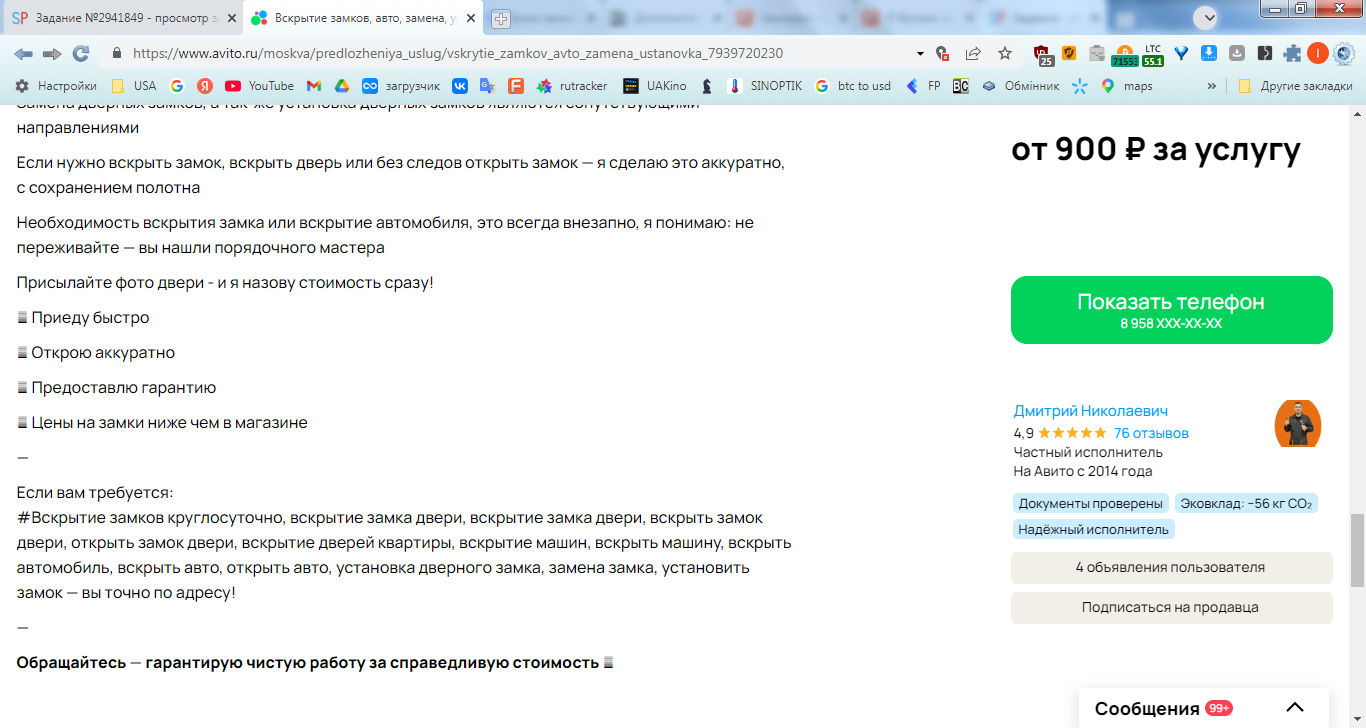Image resolution: width=1366 pixels, height=728 pixels.
Task: Open the orange browser profile avatar
Action: (x=1318, y=54)
